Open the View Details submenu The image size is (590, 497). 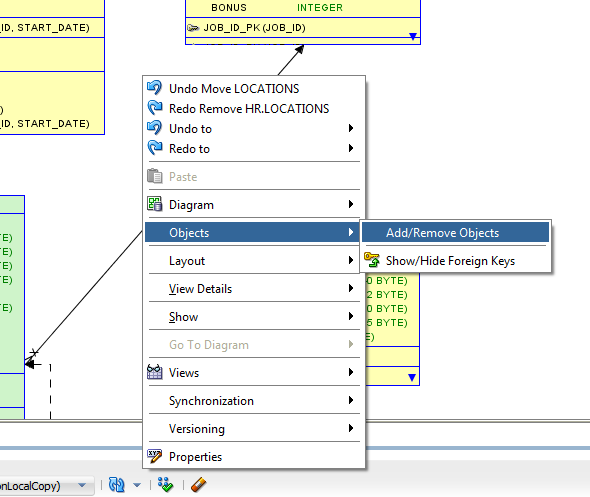click(x=254, y=289)
